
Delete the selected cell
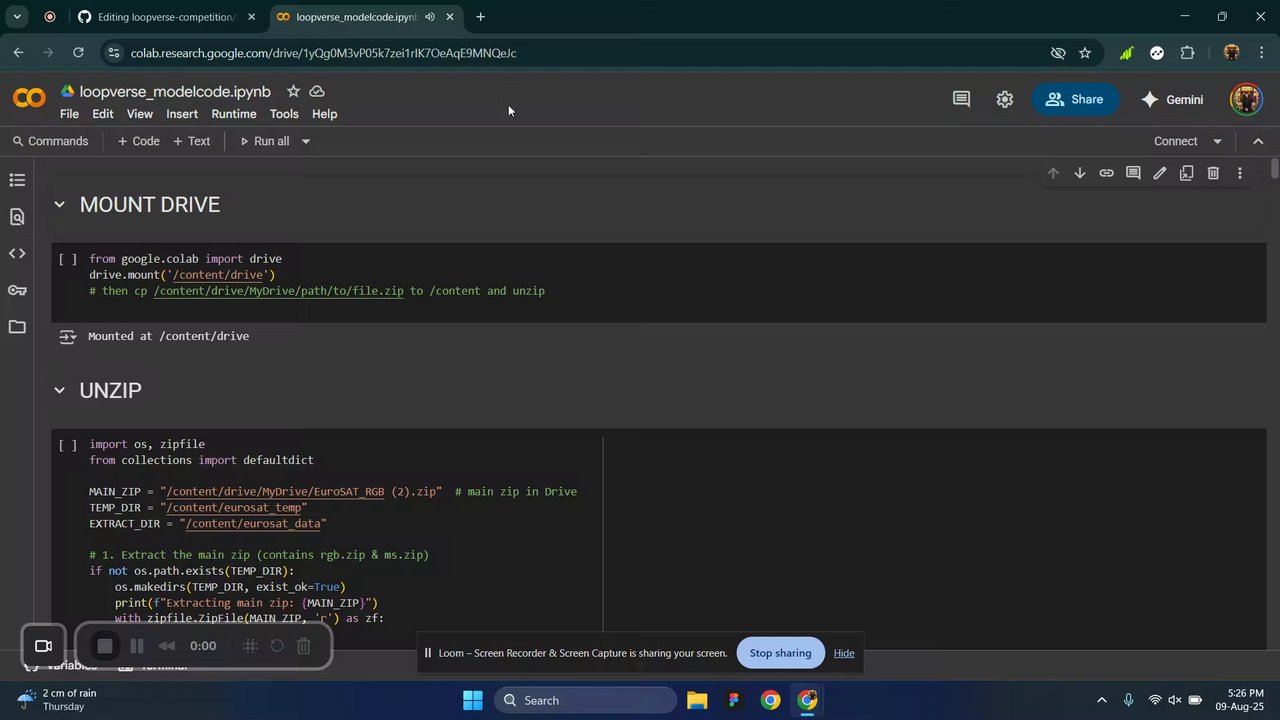pyautogui.click(x=1213, y=173)
